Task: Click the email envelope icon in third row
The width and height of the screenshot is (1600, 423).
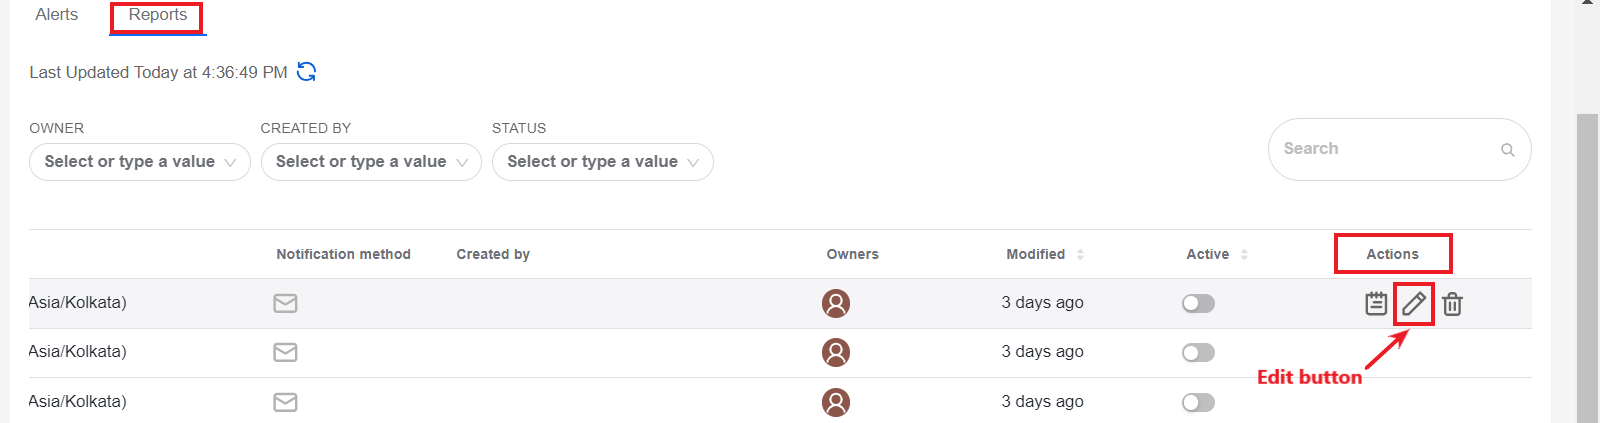Action: (x=285, y=402)
